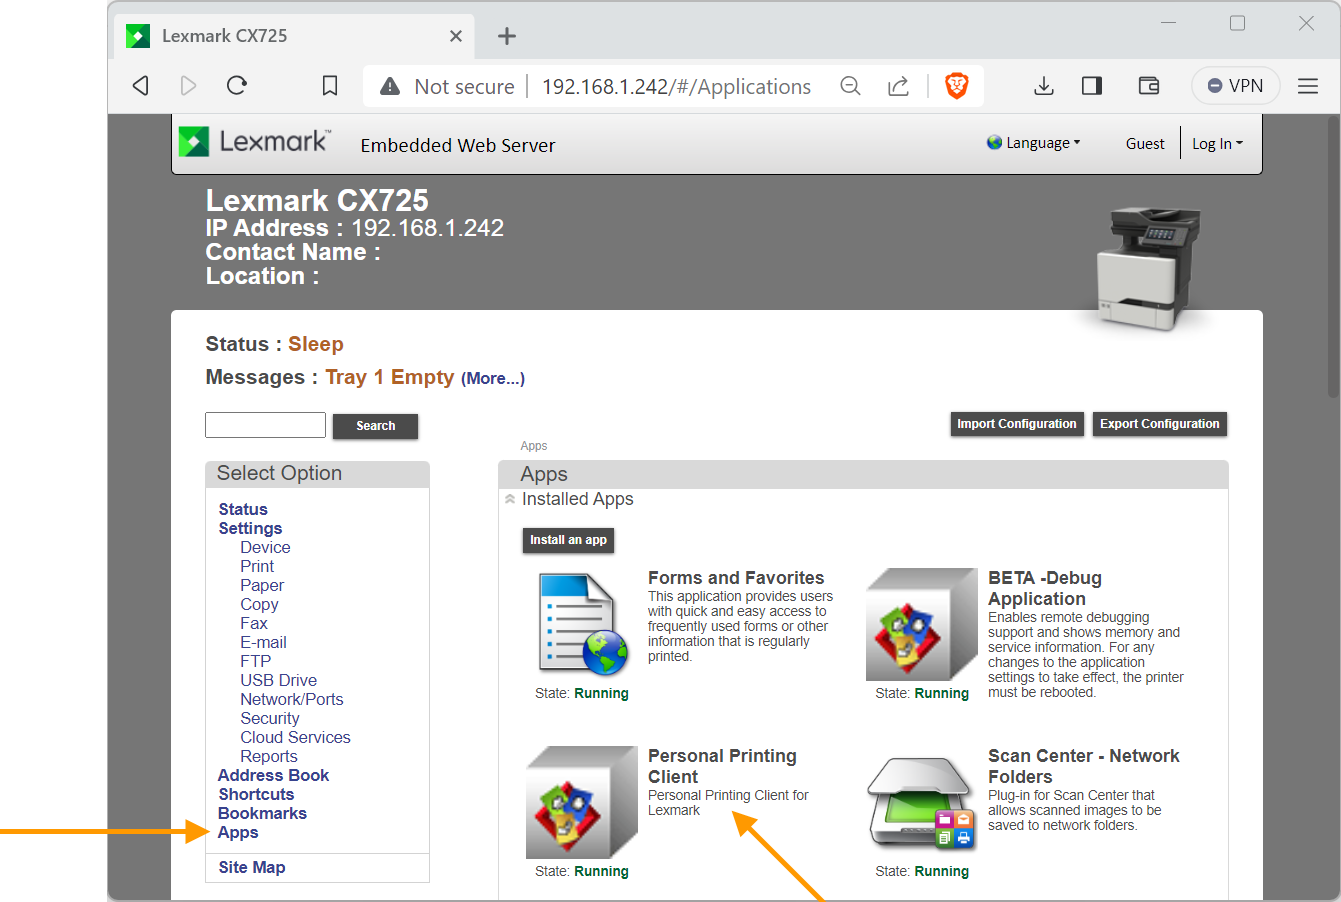This screenshot has width=1341, height=902.
Task: Click Import Configuration button
Action: (x=1017, y=424)
